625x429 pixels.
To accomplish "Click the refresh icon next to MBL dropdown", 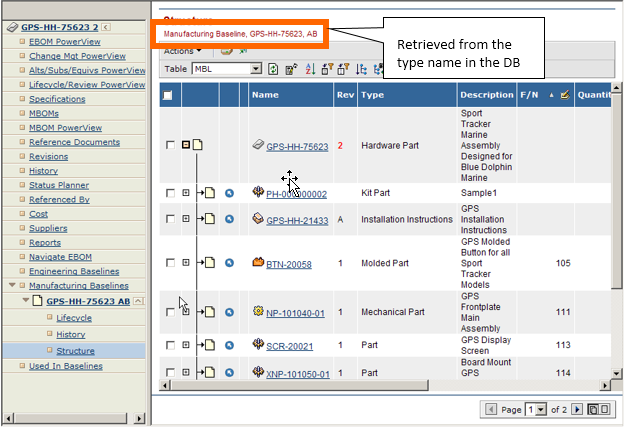I will click(273, 69).
